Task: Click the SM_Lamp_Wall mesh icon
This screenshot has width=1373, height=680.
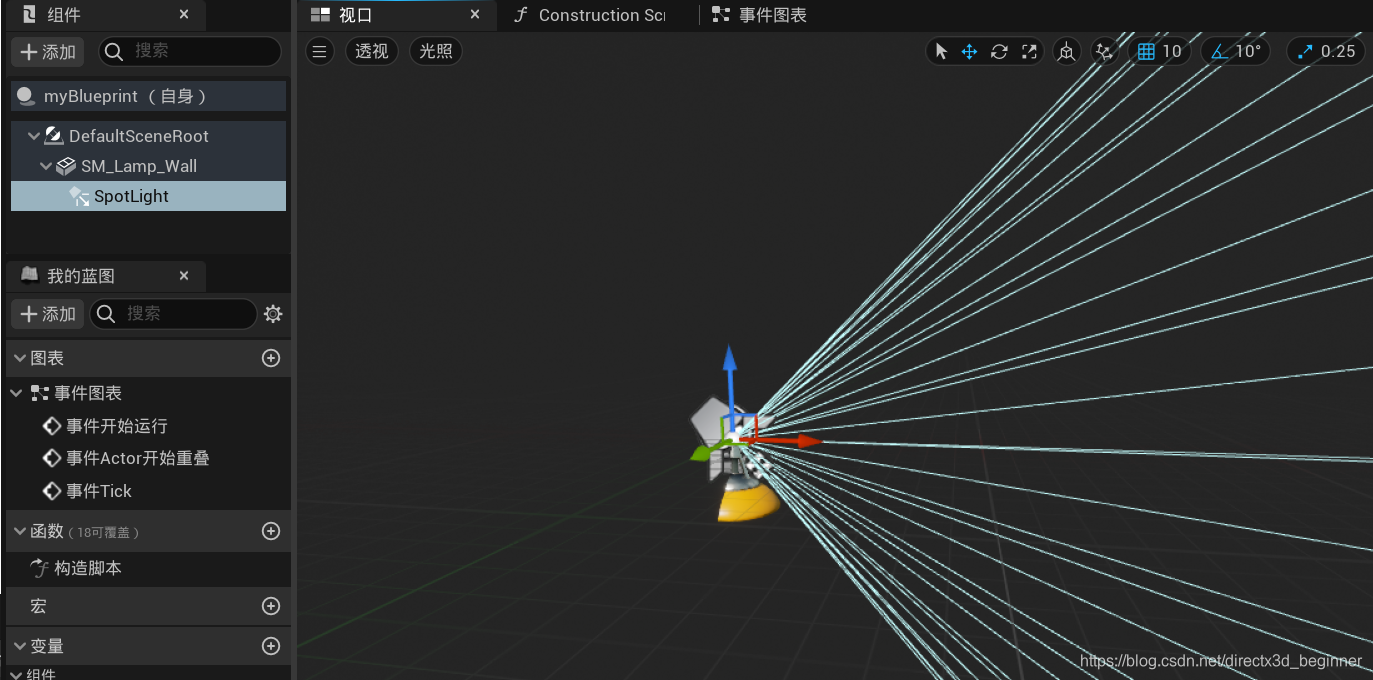Action: tap(66, 166)
